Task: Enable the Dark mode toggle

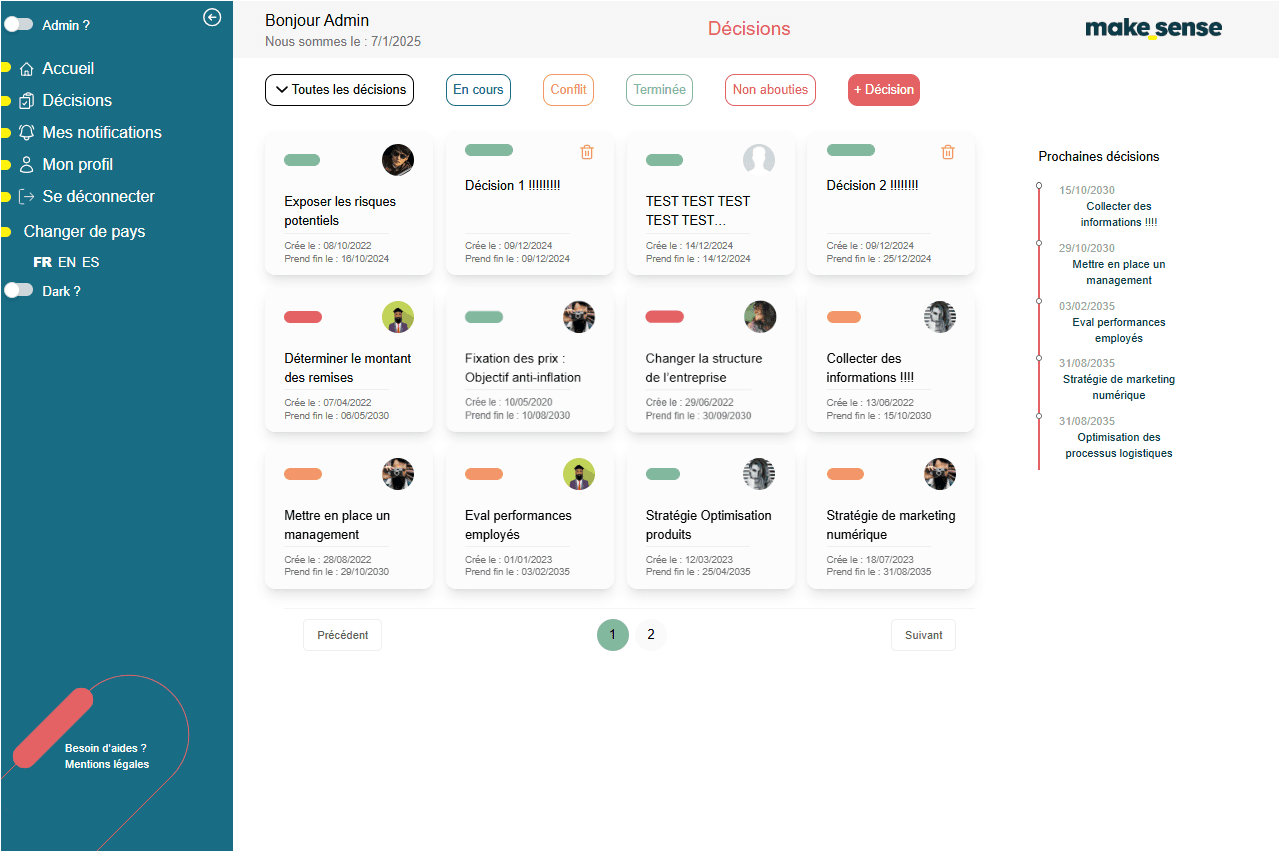Action: click(20, 290)
